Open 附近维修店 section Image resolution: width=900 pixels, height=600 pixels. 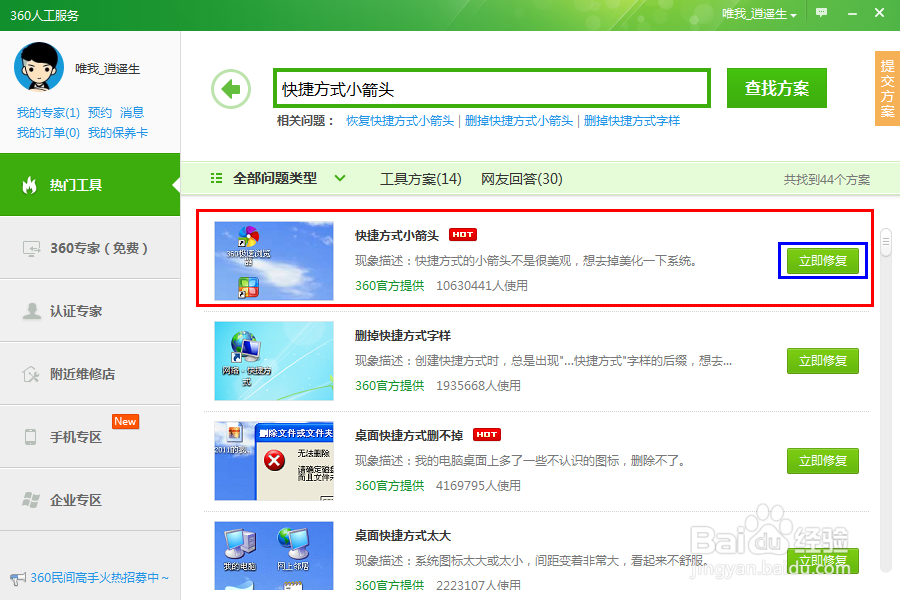coord(90,374)
